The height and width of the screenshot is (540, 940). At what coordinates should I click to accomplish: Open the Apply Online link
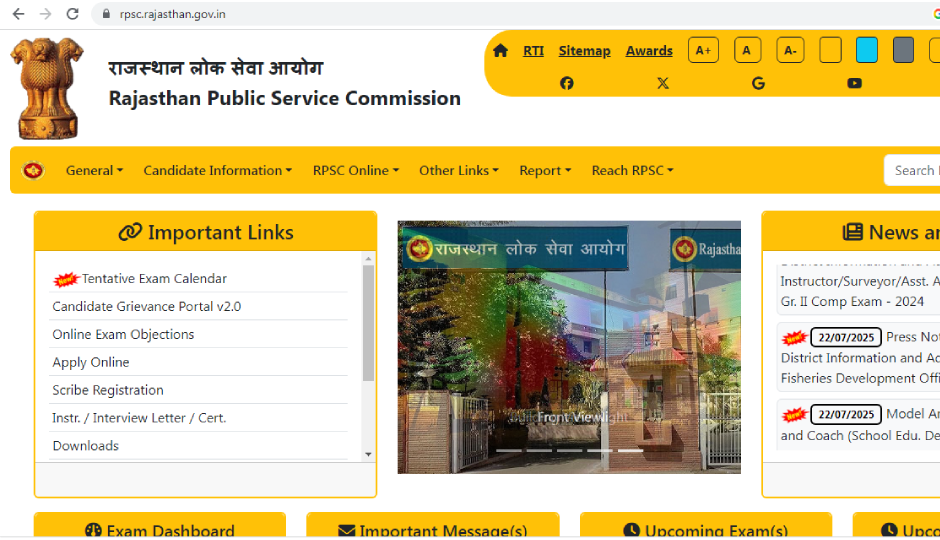pos(91,363)
